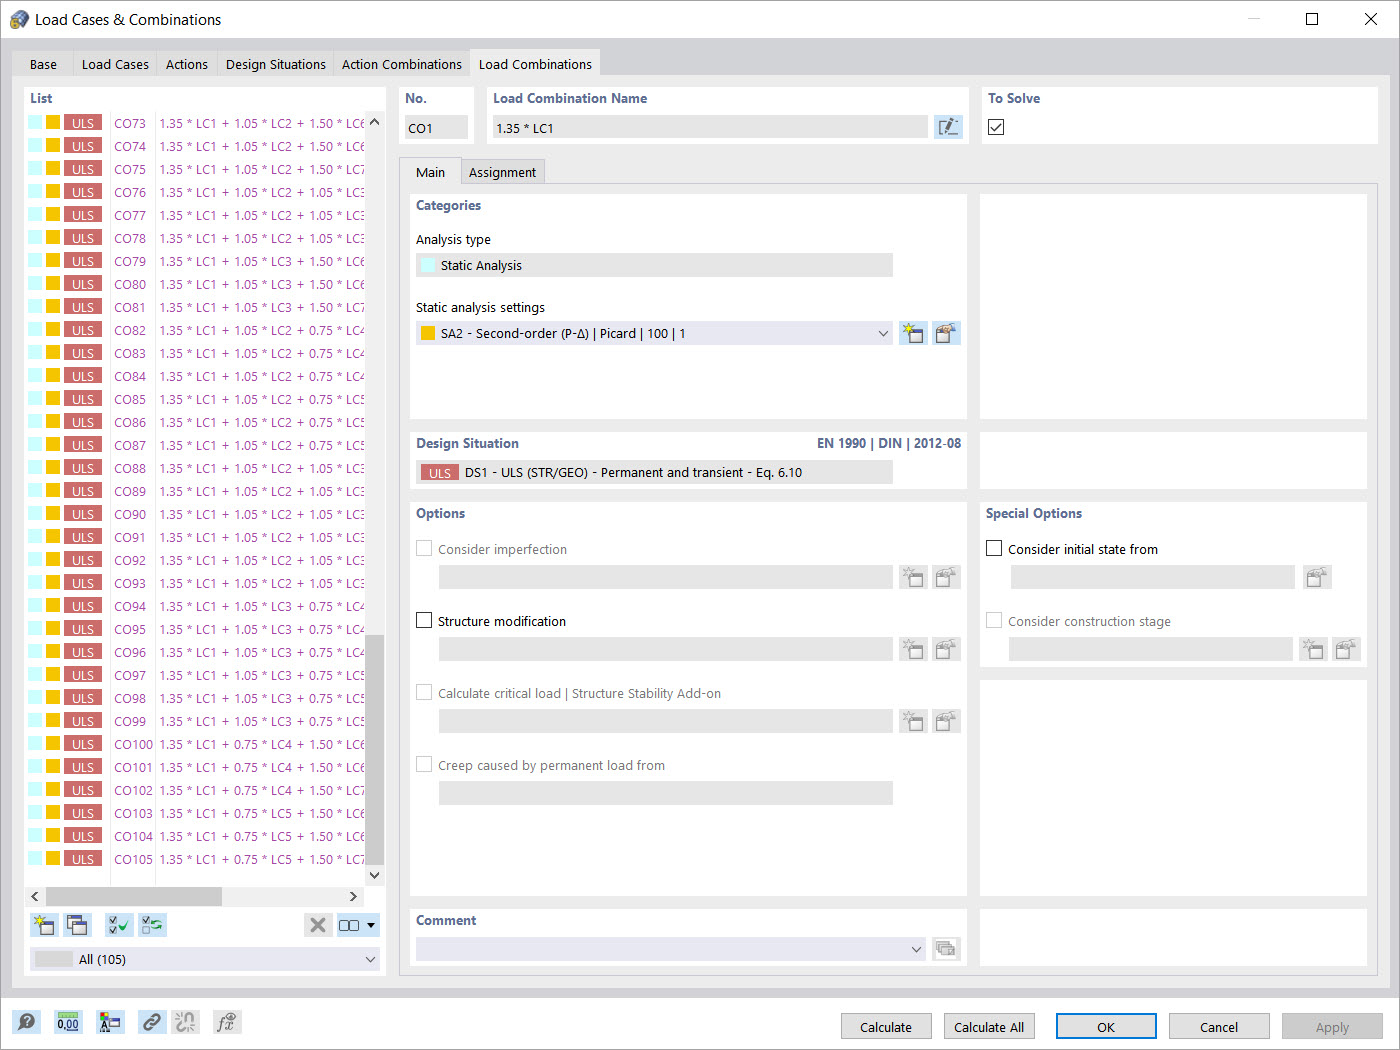Image resolution: width=1400 pixels, height=1050 pixels.
Task: Click new stability analysis settings icon
Action: click(913, 721)
